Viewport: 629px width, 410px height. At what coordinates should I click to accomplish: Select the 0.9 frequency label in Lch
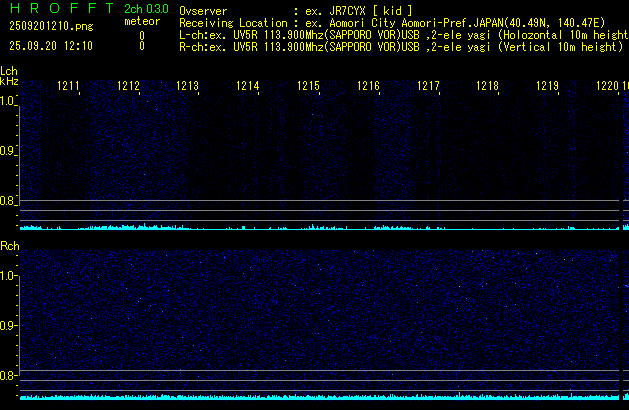[8, 151]
